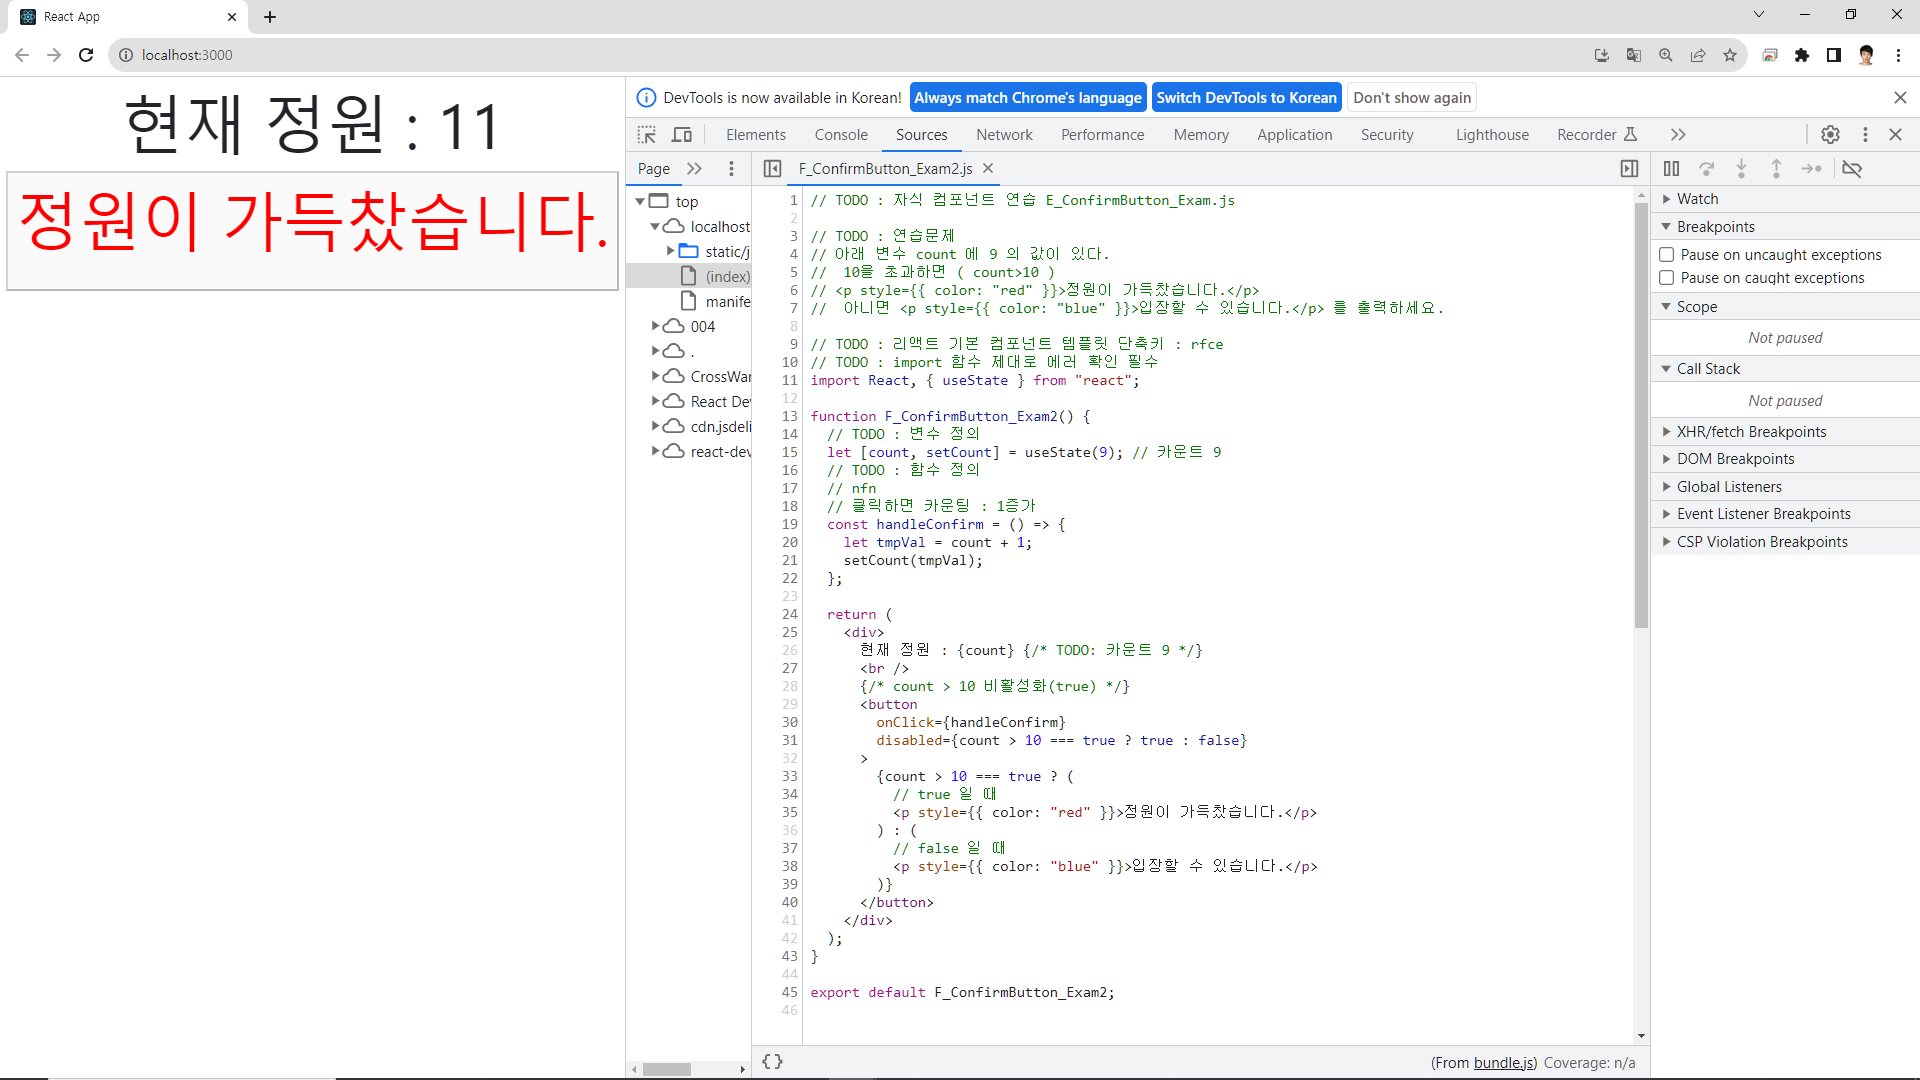This screenshot has width=1920, height=1080.
Task: Enable Pause on uncaught exceptions
Action: tap(1667, 255)
